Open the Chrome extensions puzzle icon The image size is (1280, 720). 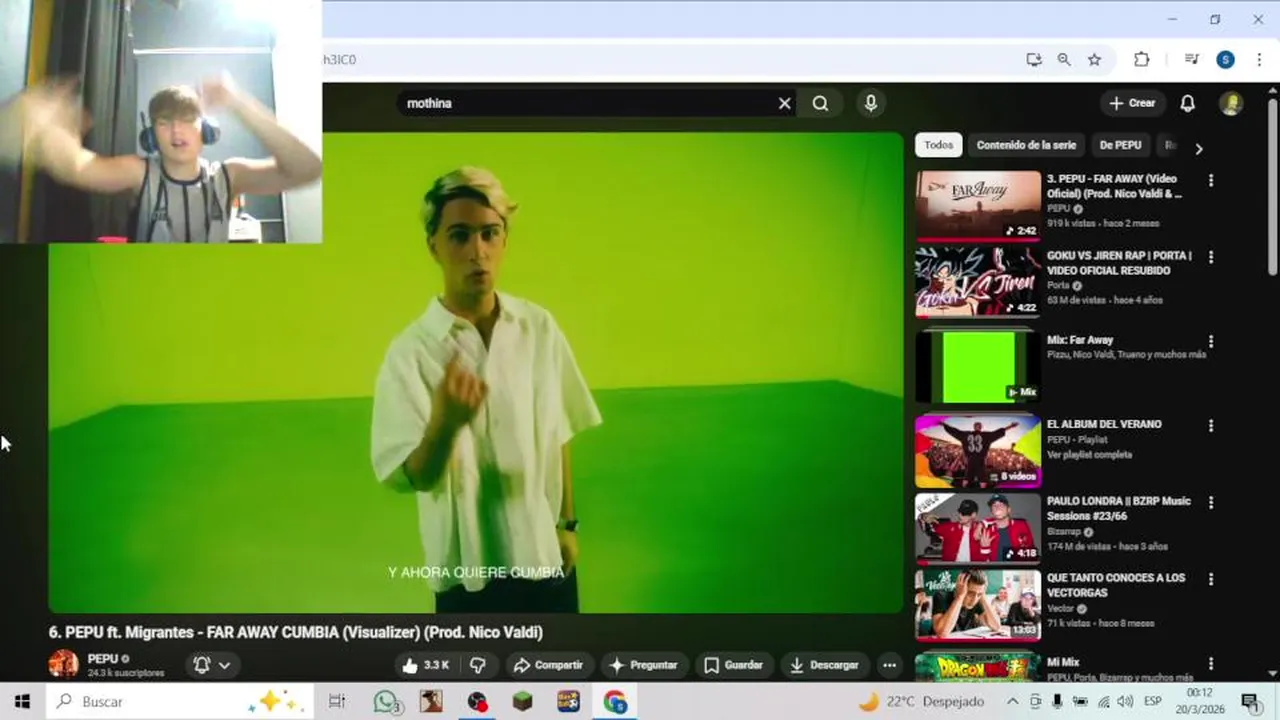(x=1141, y=60)
